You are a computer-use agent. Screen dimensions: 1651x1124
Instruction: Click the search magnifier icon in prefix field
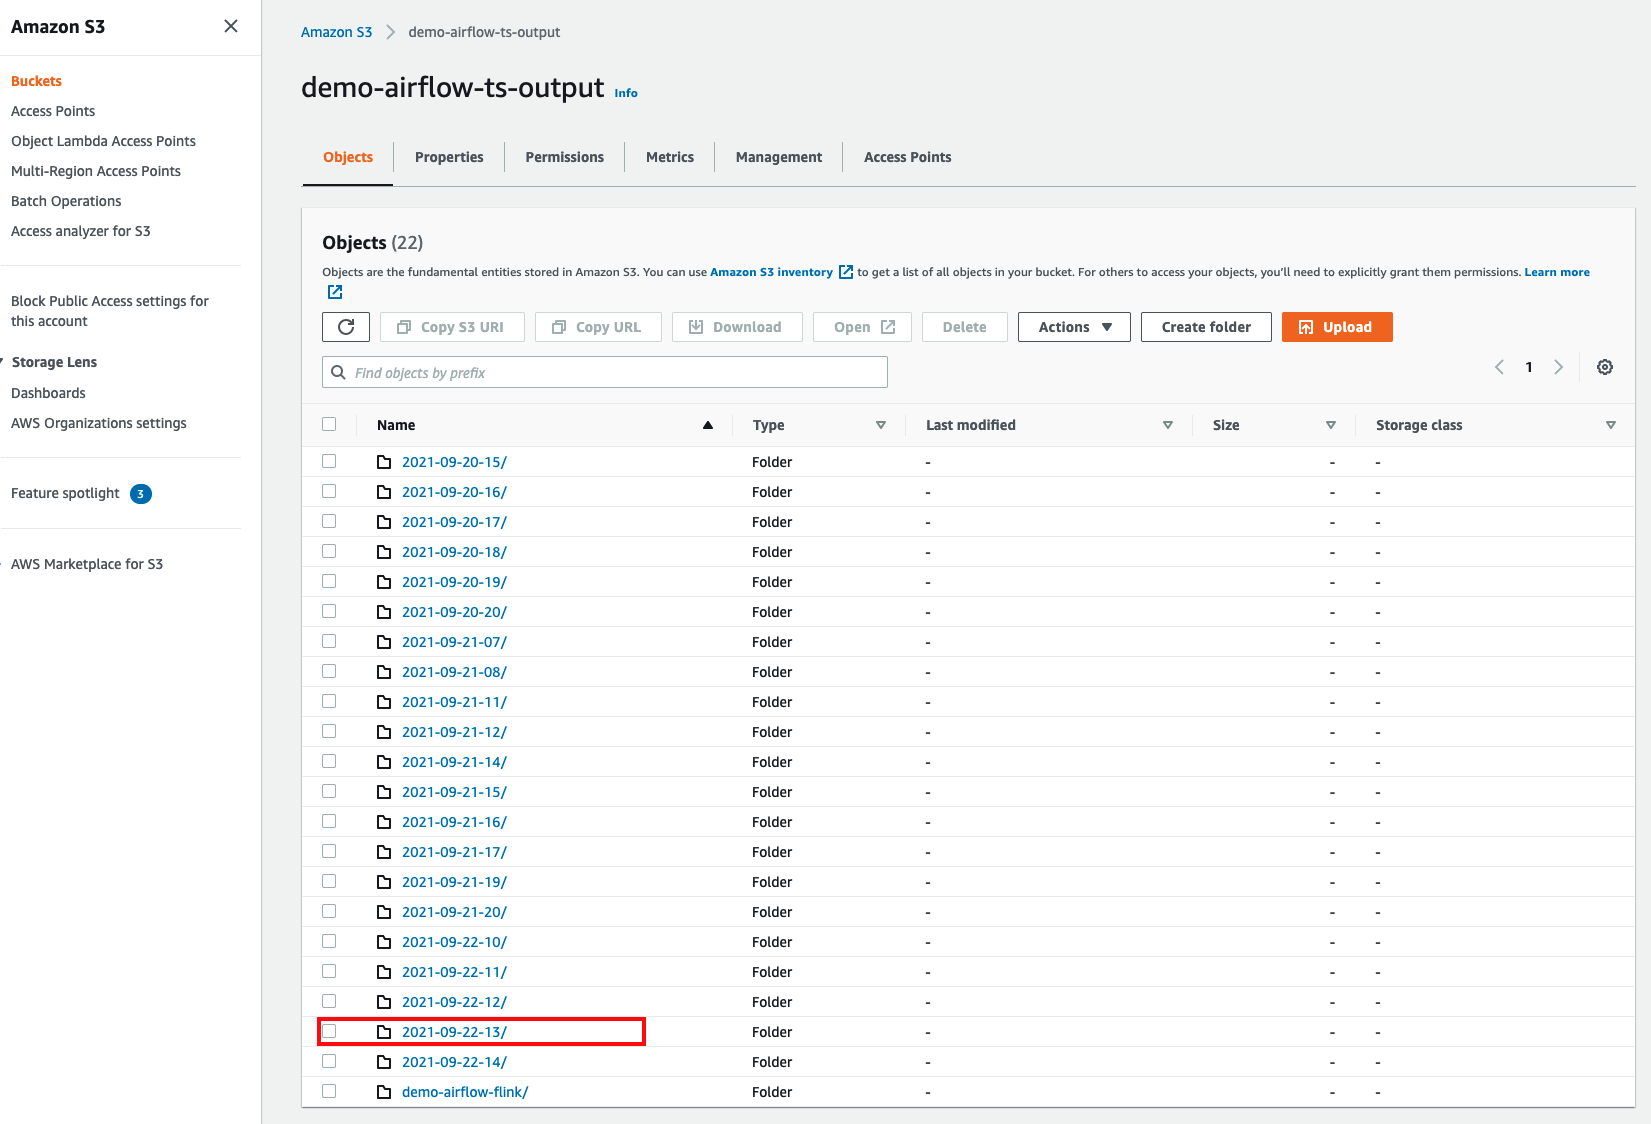tap(339, 372)
